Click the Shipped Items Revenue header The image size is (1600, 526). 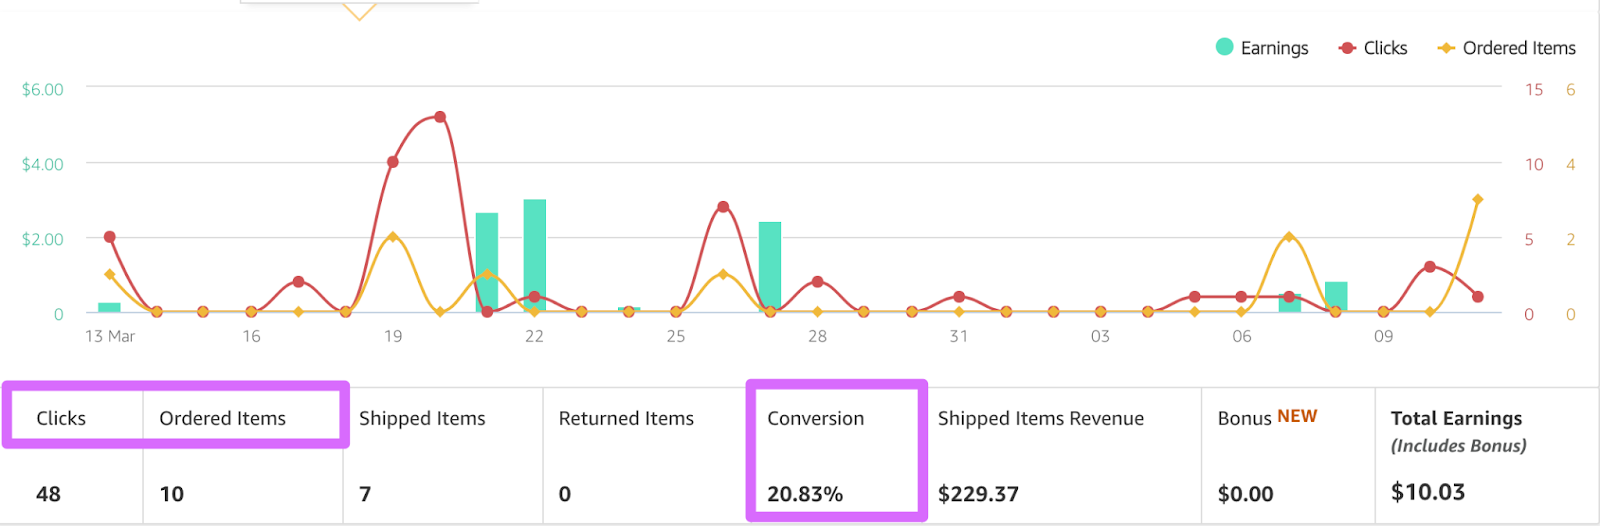[1040, 418]
